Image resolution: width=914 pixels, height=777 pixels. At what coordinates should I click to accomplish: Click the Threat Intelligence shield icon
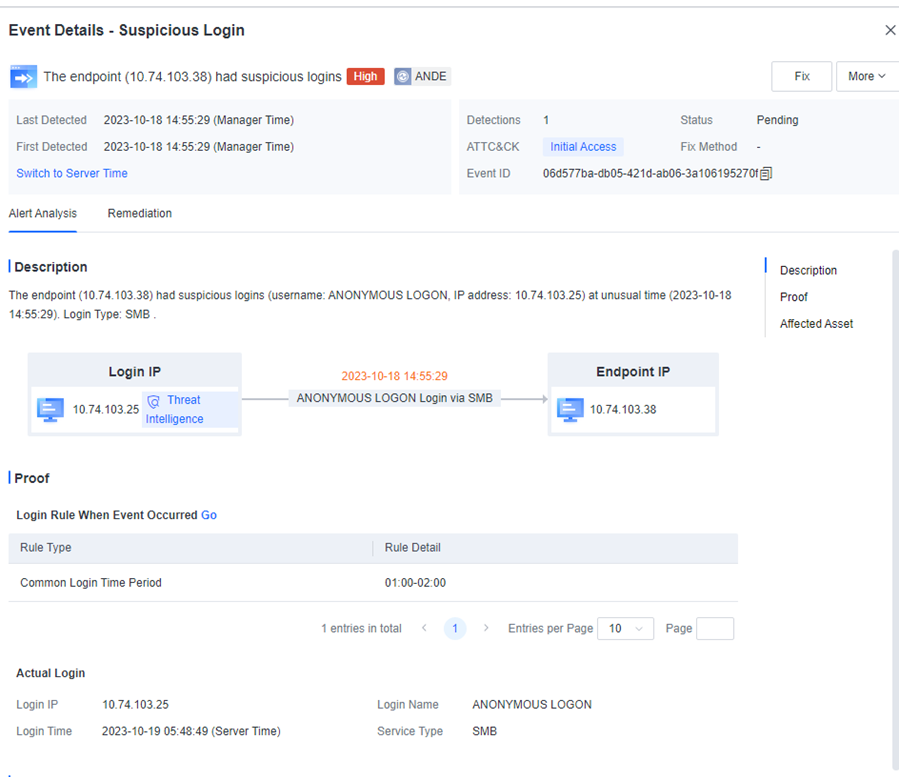pyautogui.click(x=153, y=400)
